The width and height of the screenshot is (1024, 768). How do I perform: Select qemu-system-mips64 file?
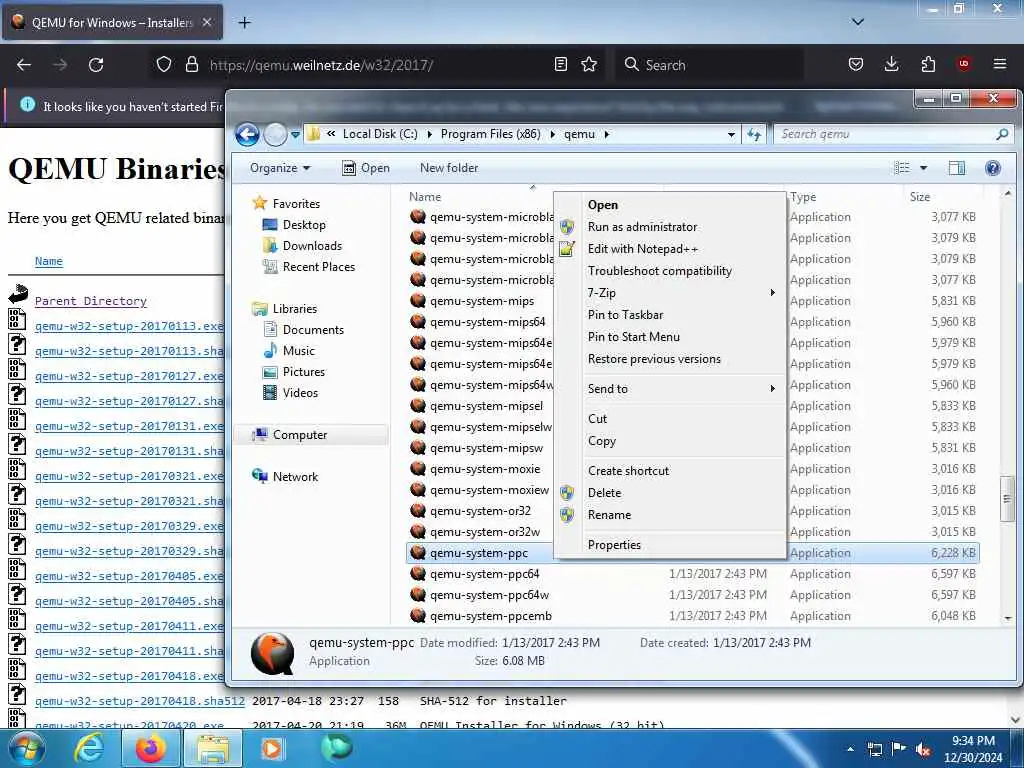click(487, 322)
